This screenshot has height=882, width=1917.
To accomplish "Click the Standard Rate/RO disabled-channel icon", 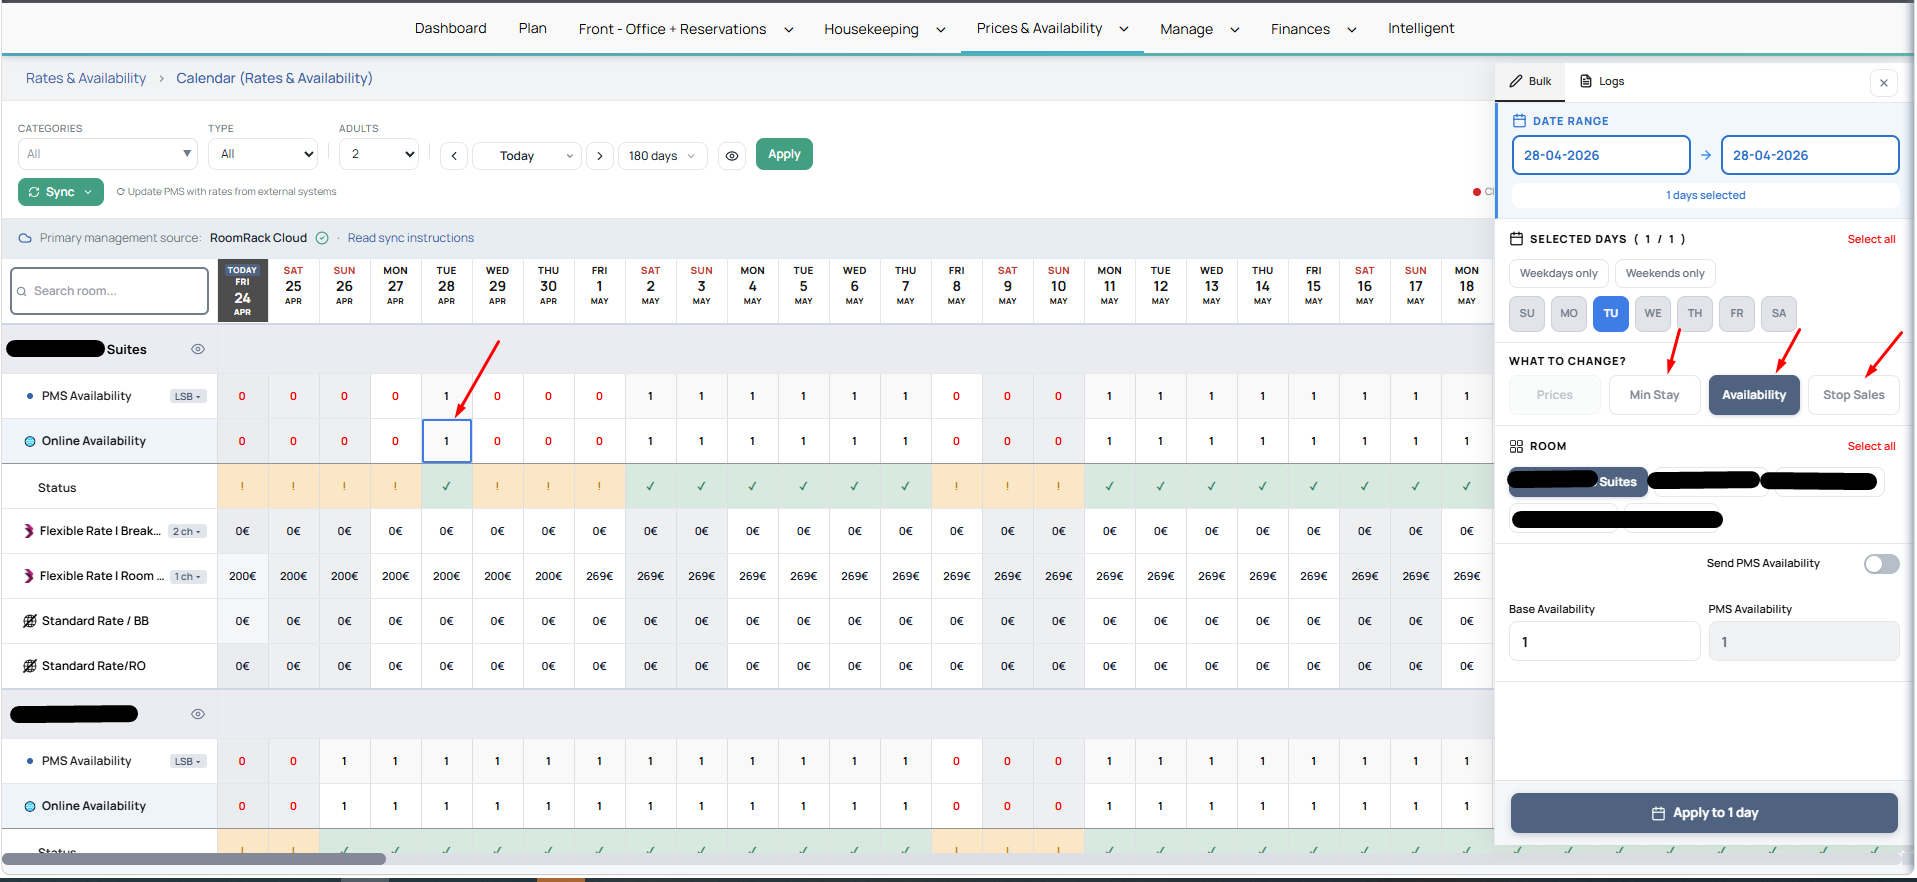I will 30,666.
